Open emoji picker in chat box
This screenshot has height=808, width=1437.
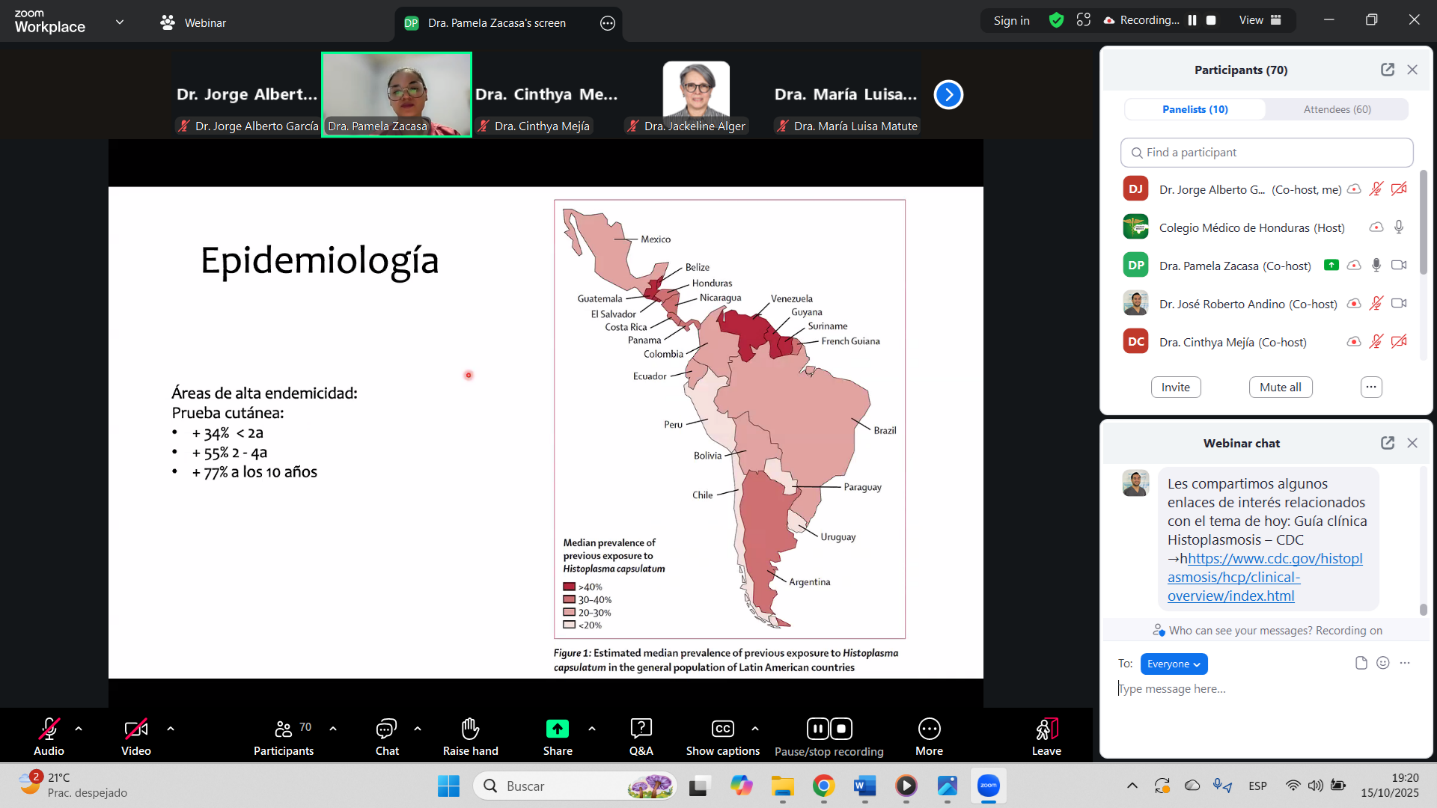click(x=1383, y=663)
